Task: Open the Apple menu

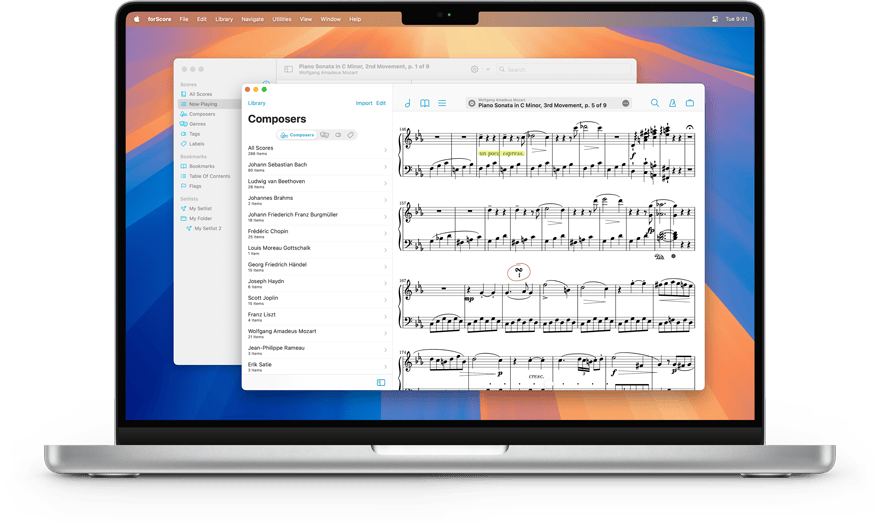Action: pos(136,19)
